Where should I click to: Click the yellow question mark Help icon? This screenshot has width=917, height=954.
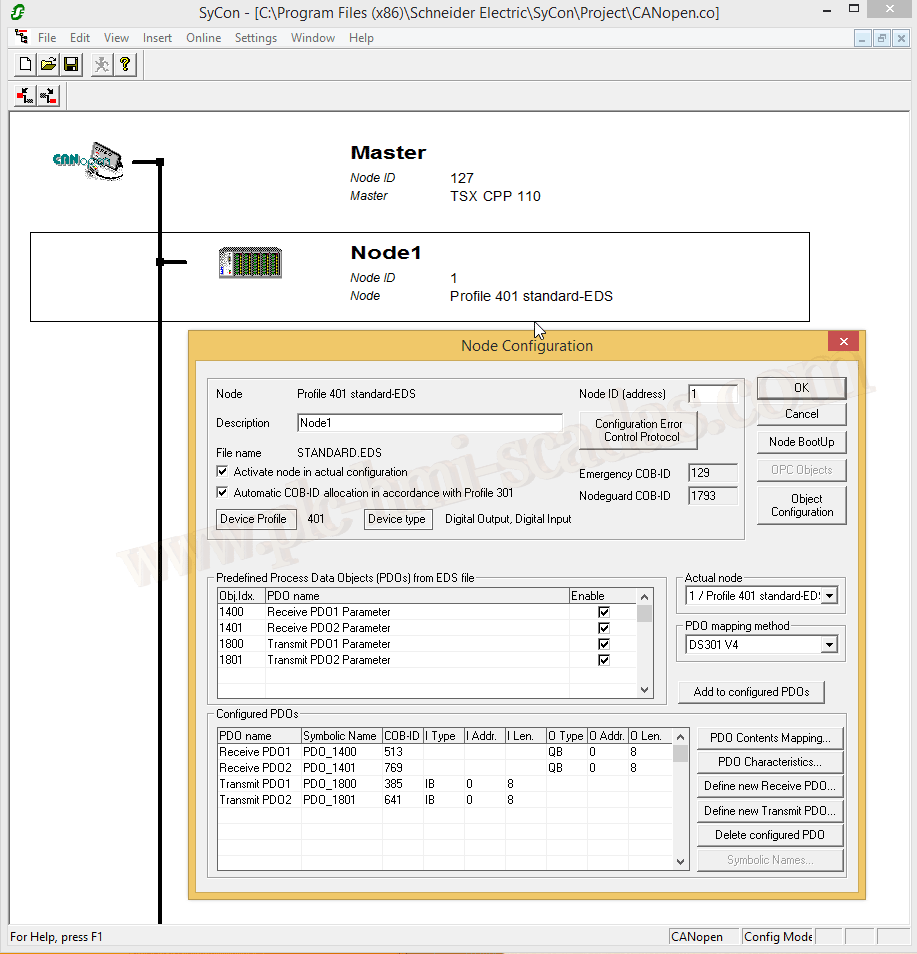(x=125, y=65)
